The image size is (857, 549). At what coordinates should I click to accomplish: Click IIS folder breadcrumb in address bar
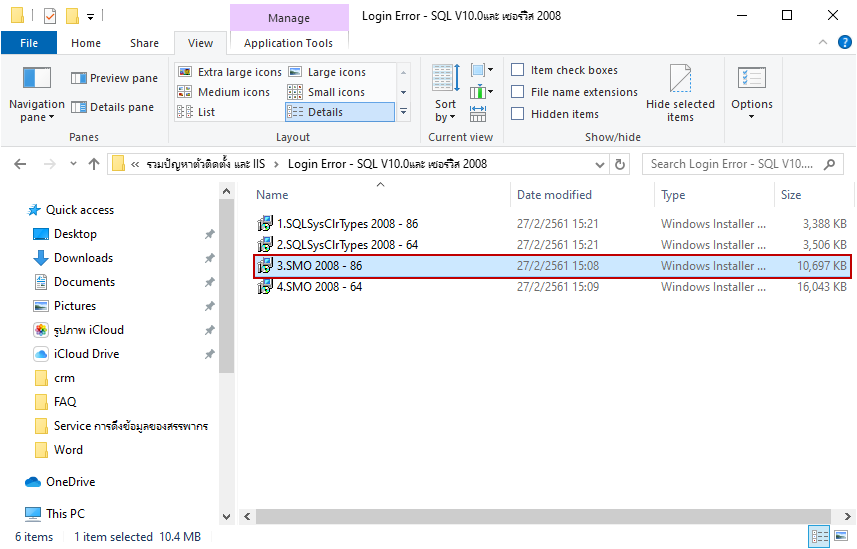pos(206,164)
